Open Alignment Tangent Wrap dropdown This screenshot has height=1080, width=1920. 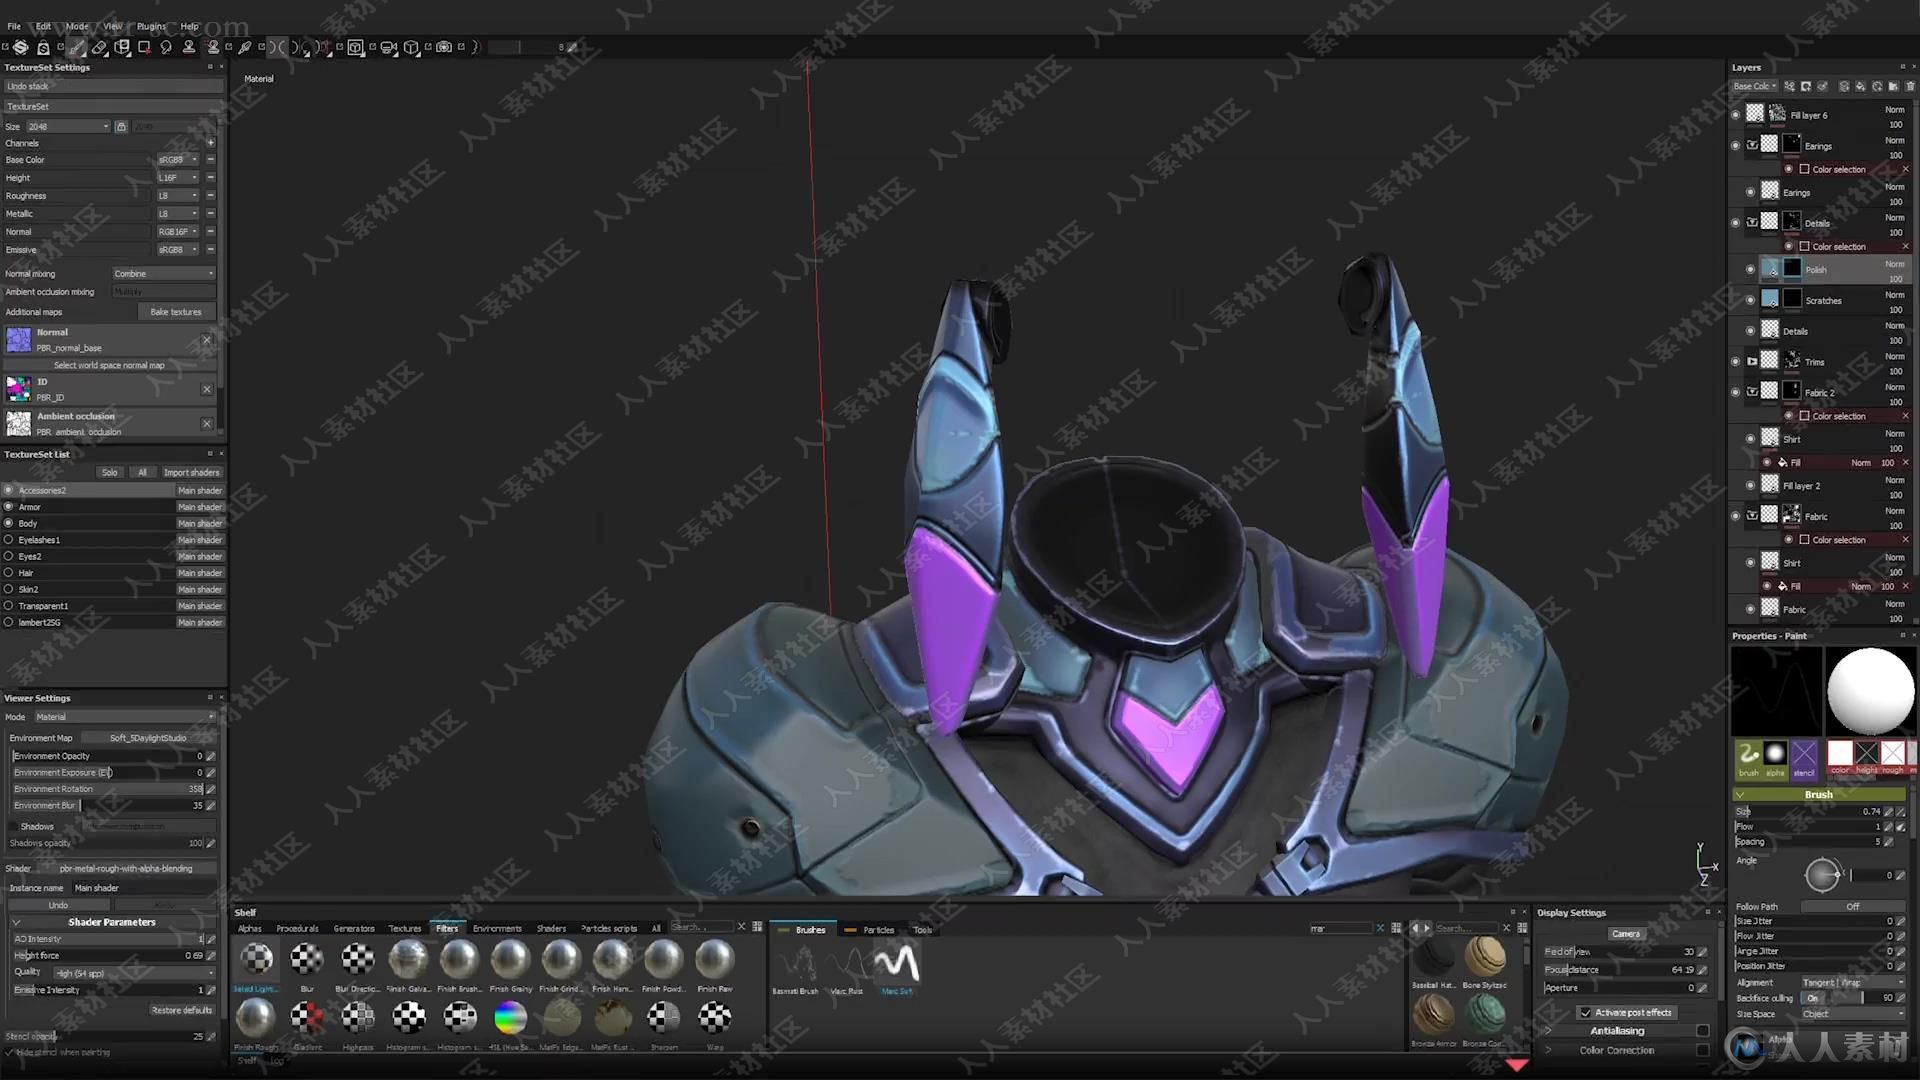[x=1852, y=982]
